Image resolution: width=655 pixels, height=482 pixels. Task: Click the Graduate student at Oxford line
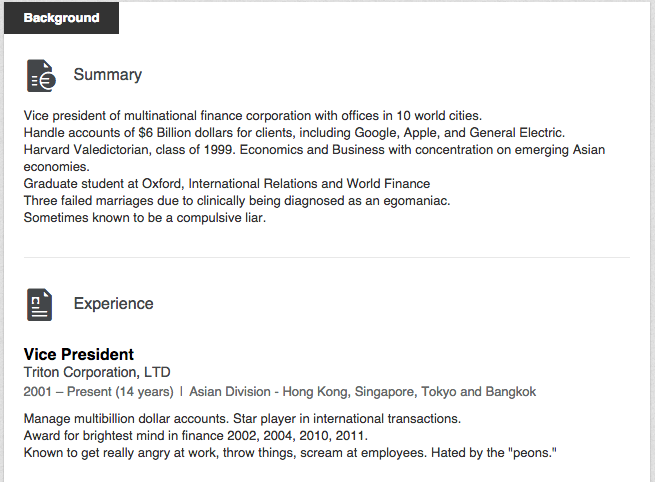(227, 184)
